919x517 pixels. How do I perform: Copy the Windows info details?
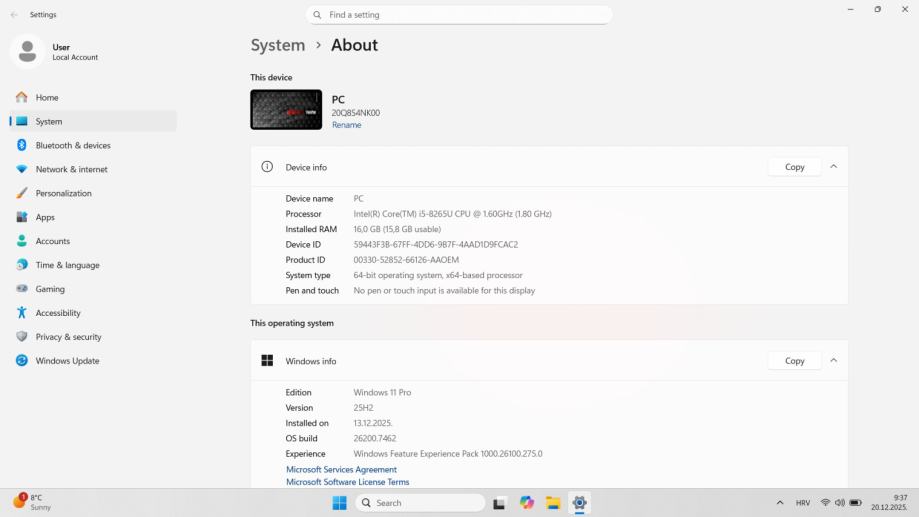[794, 361]
